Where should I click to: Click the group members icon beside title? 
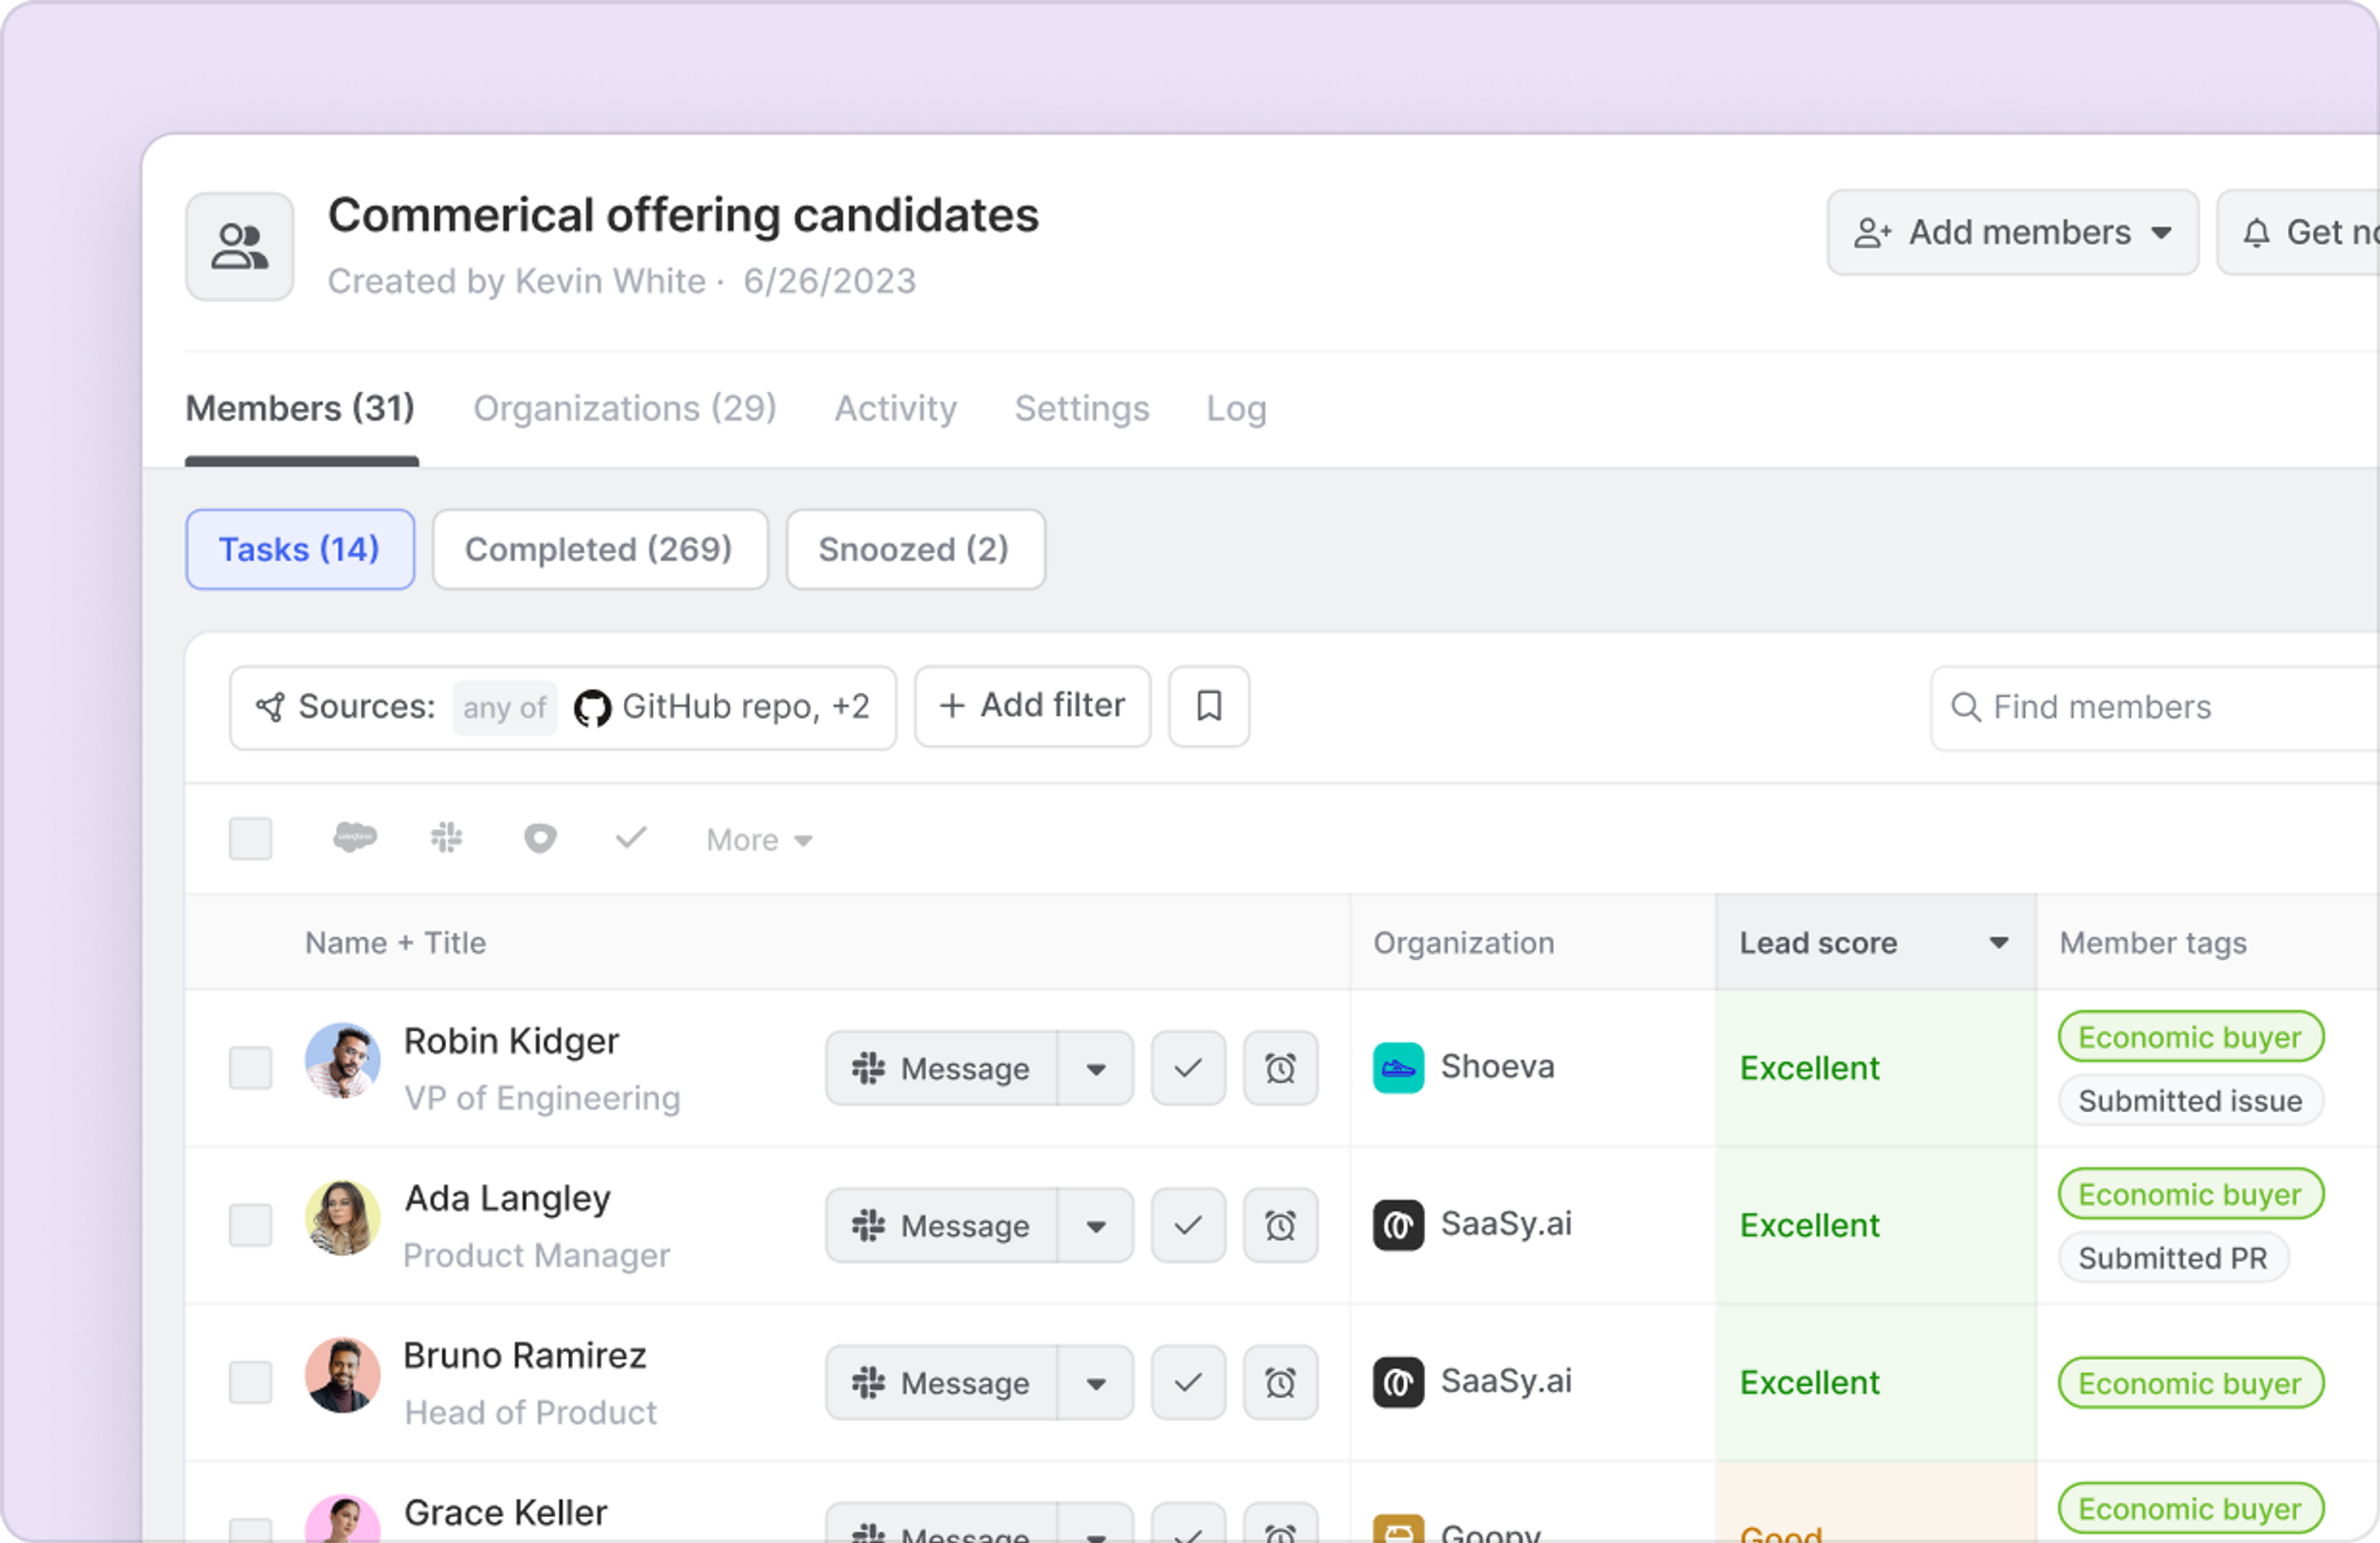click(240, 247)
